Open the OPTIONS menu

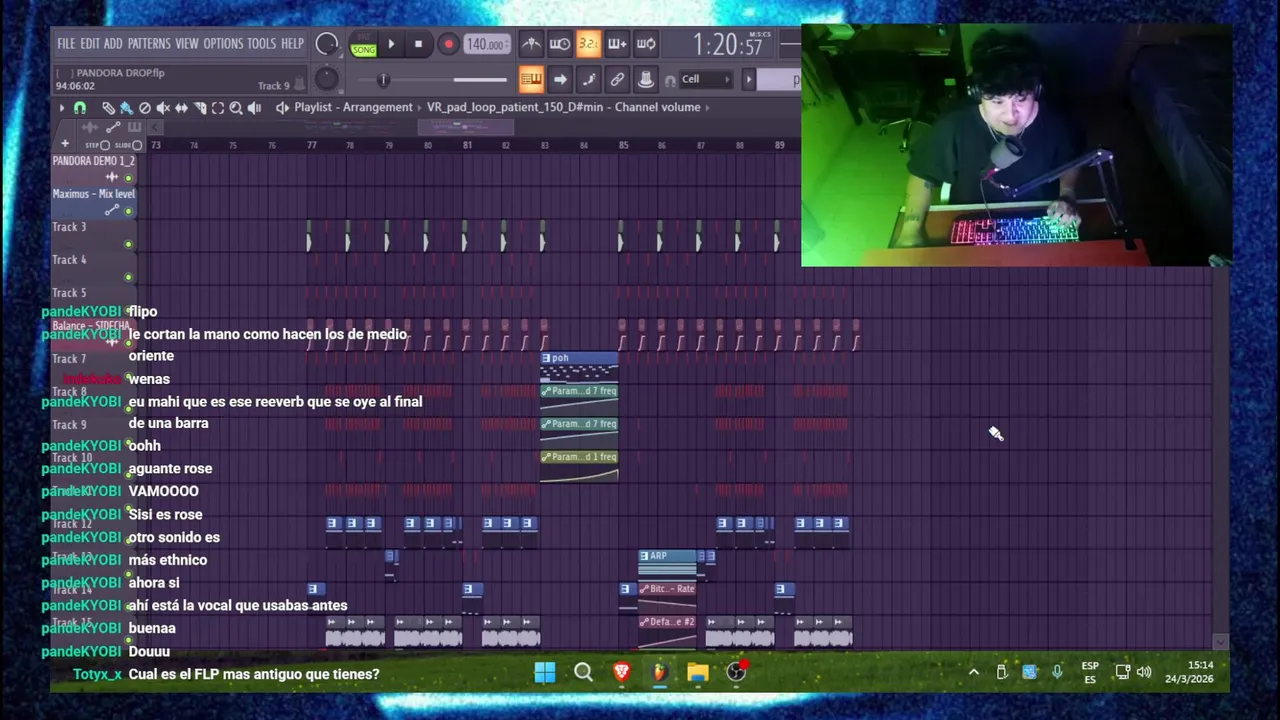click(223, 44)
